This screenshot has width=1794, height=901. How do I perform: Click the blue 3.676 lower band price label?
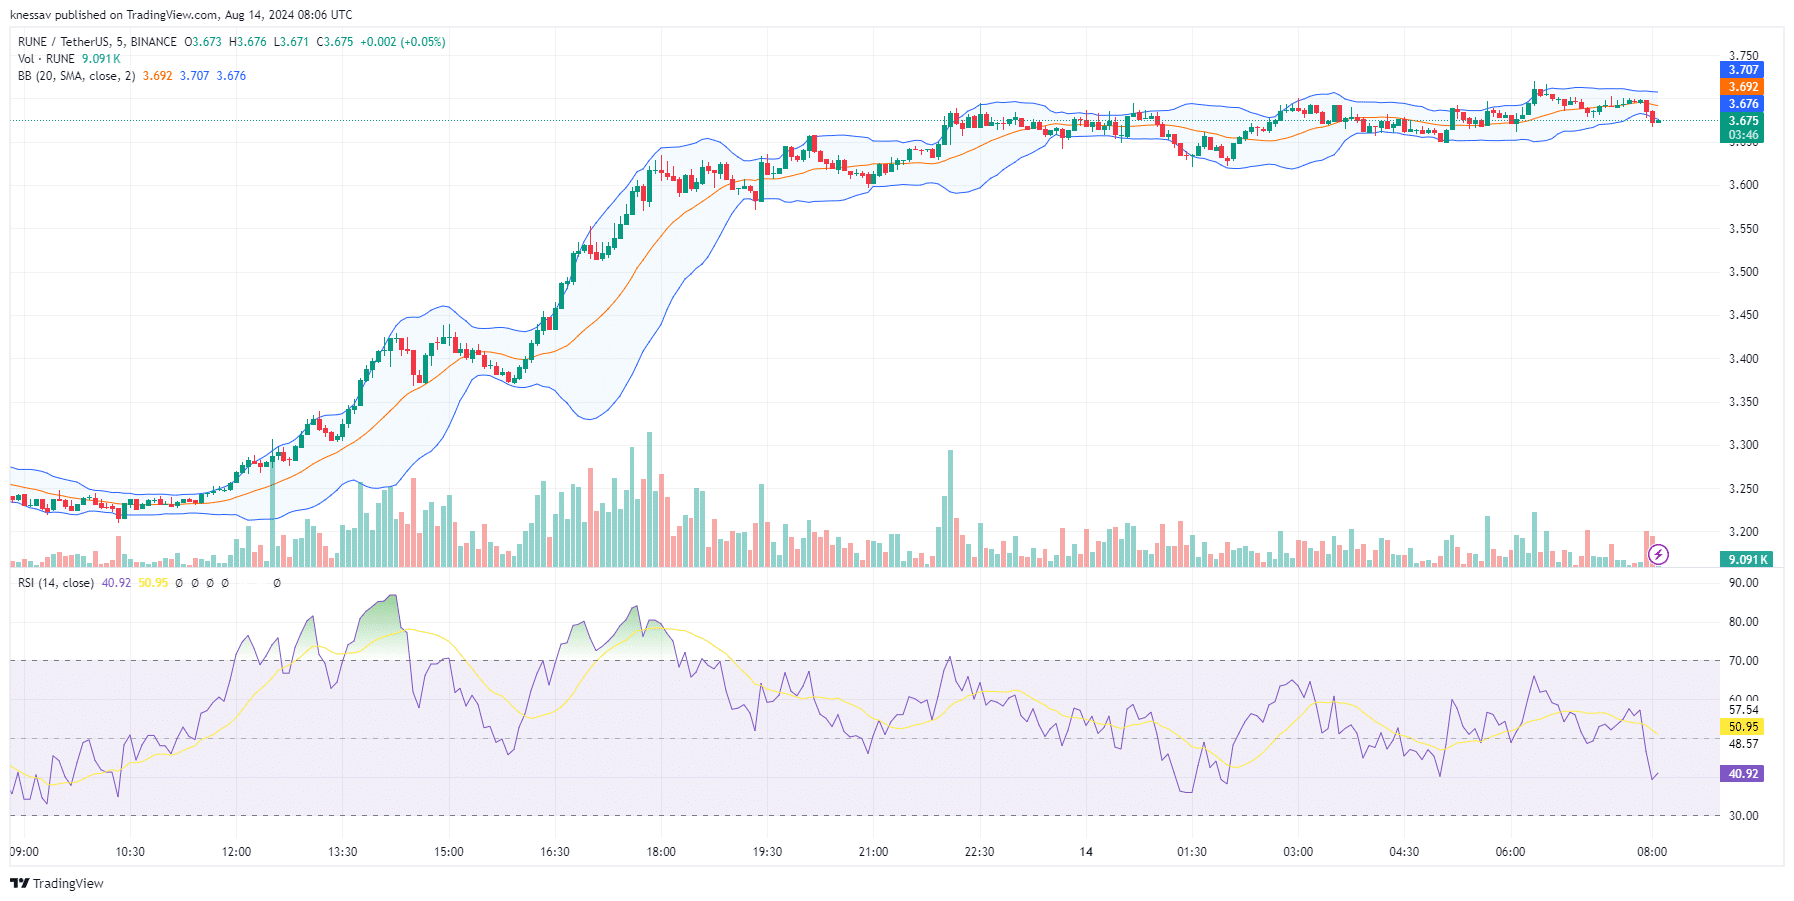tap(1743, 104)
